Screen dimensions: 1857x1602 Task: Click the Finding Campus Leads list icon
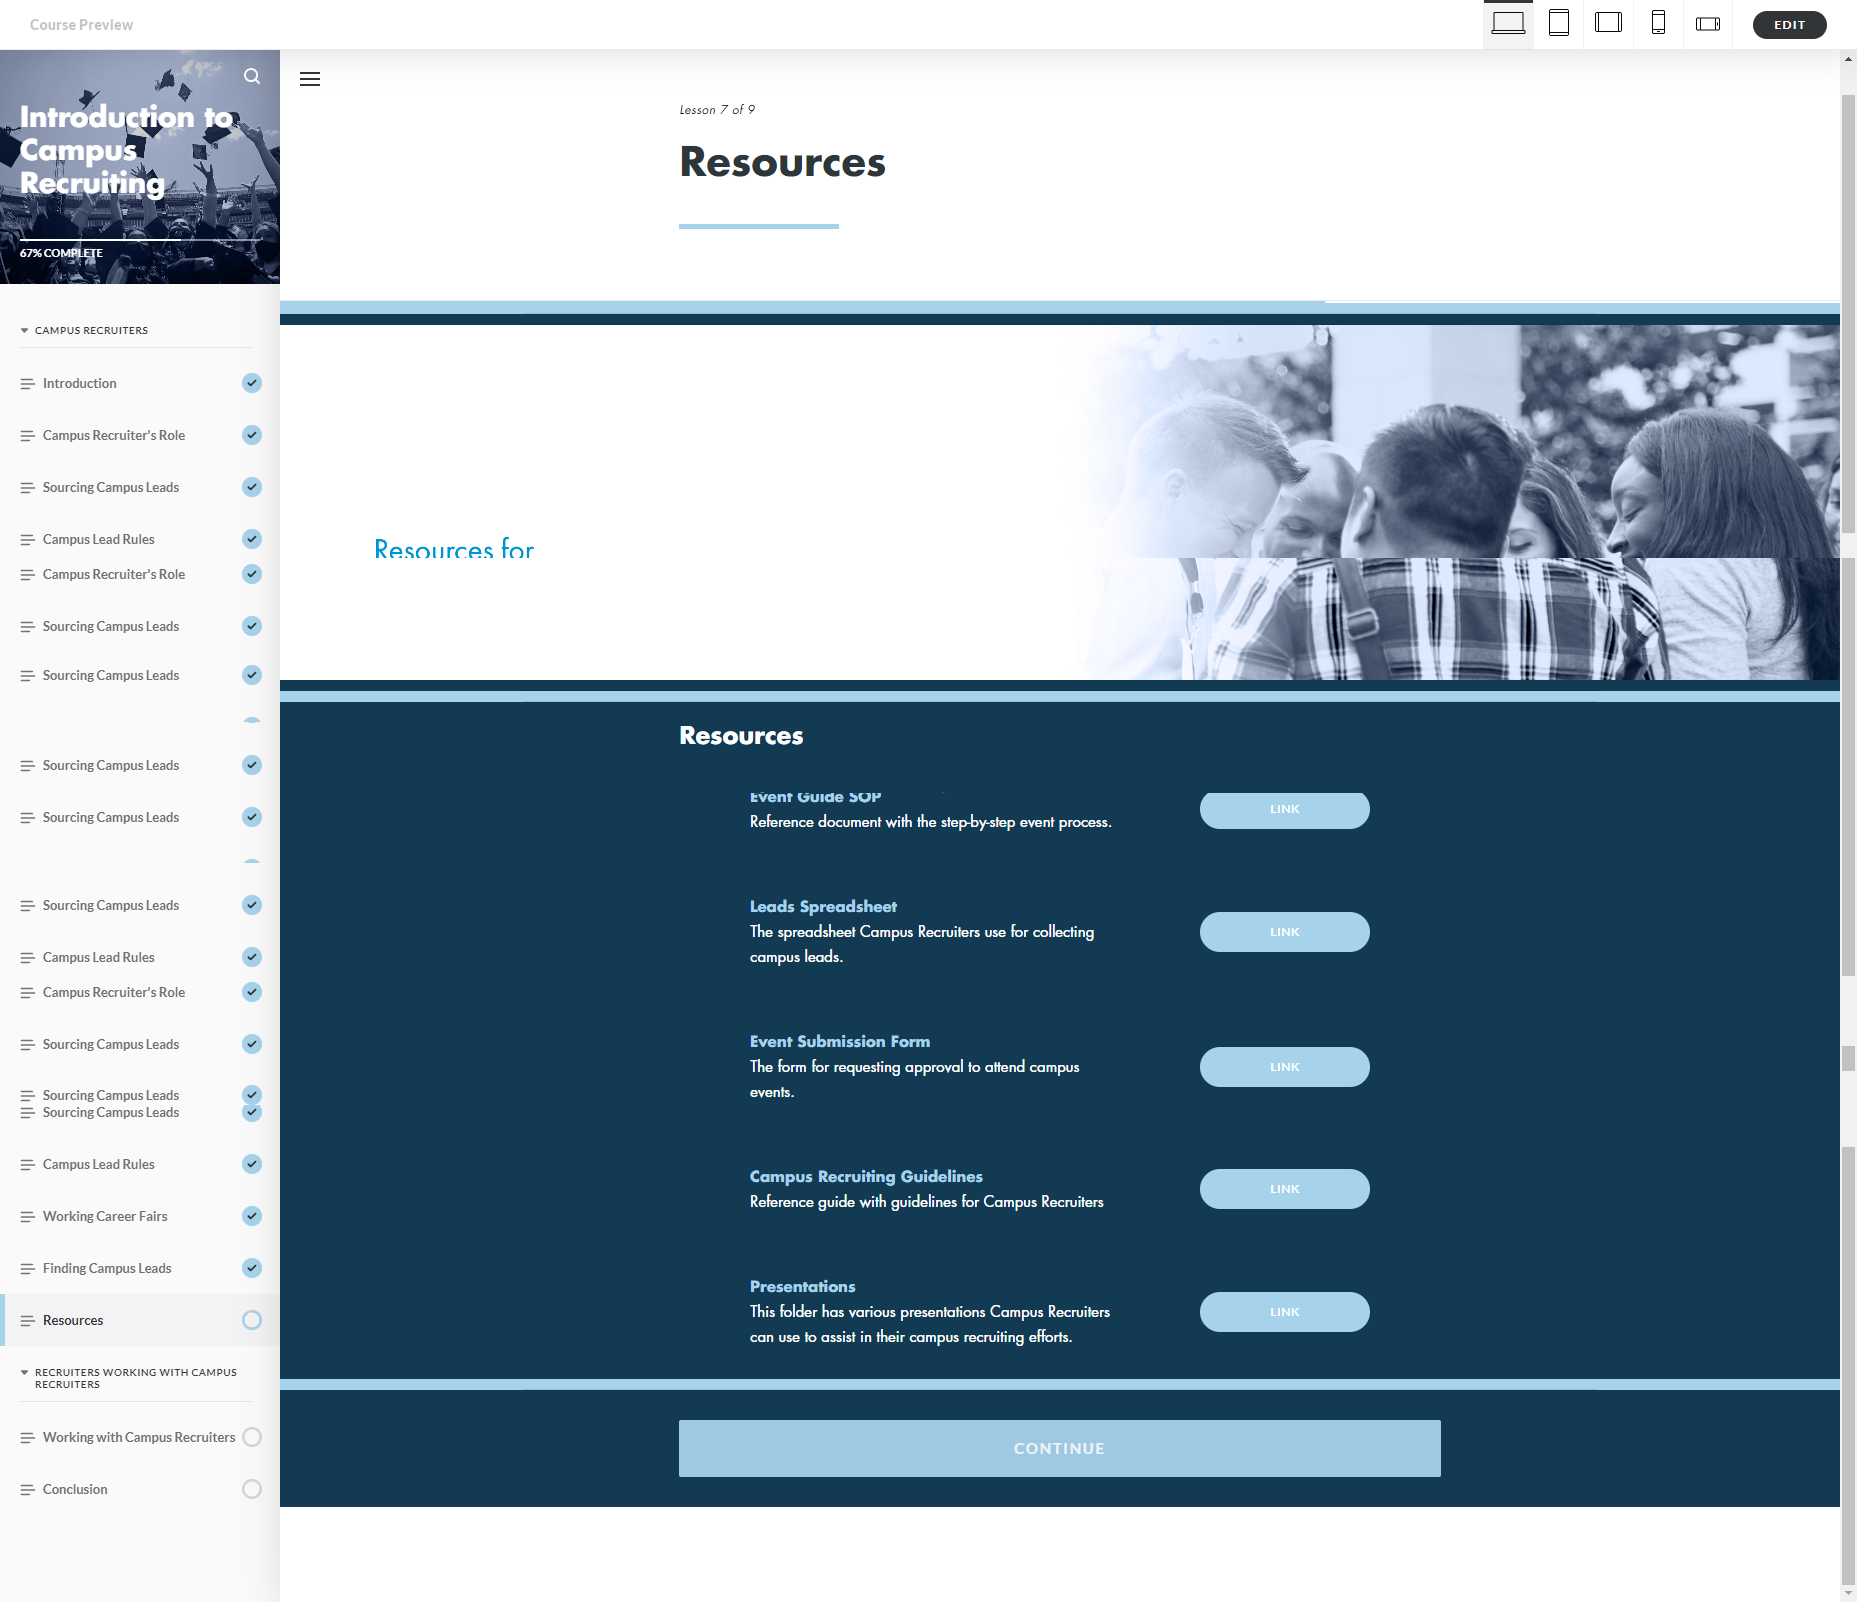pos(28,1269)
